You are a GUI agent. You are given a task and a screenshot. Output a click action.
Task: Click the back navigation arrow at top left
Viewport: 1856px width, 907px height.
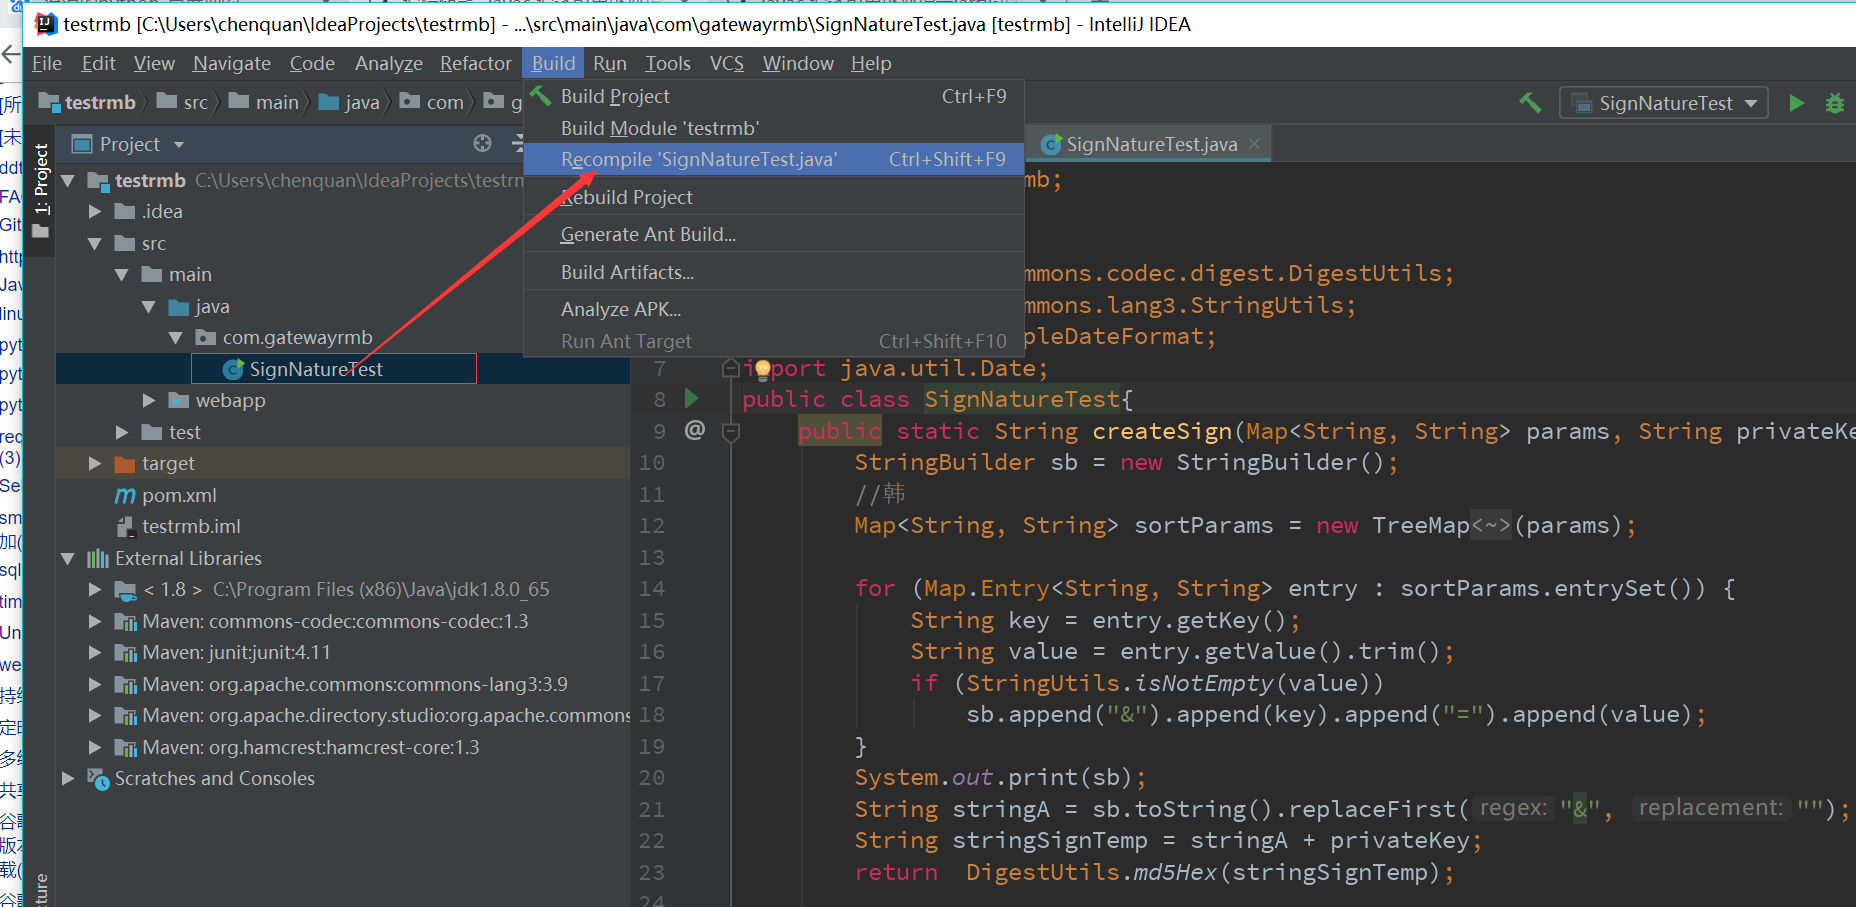coord(10,56)
